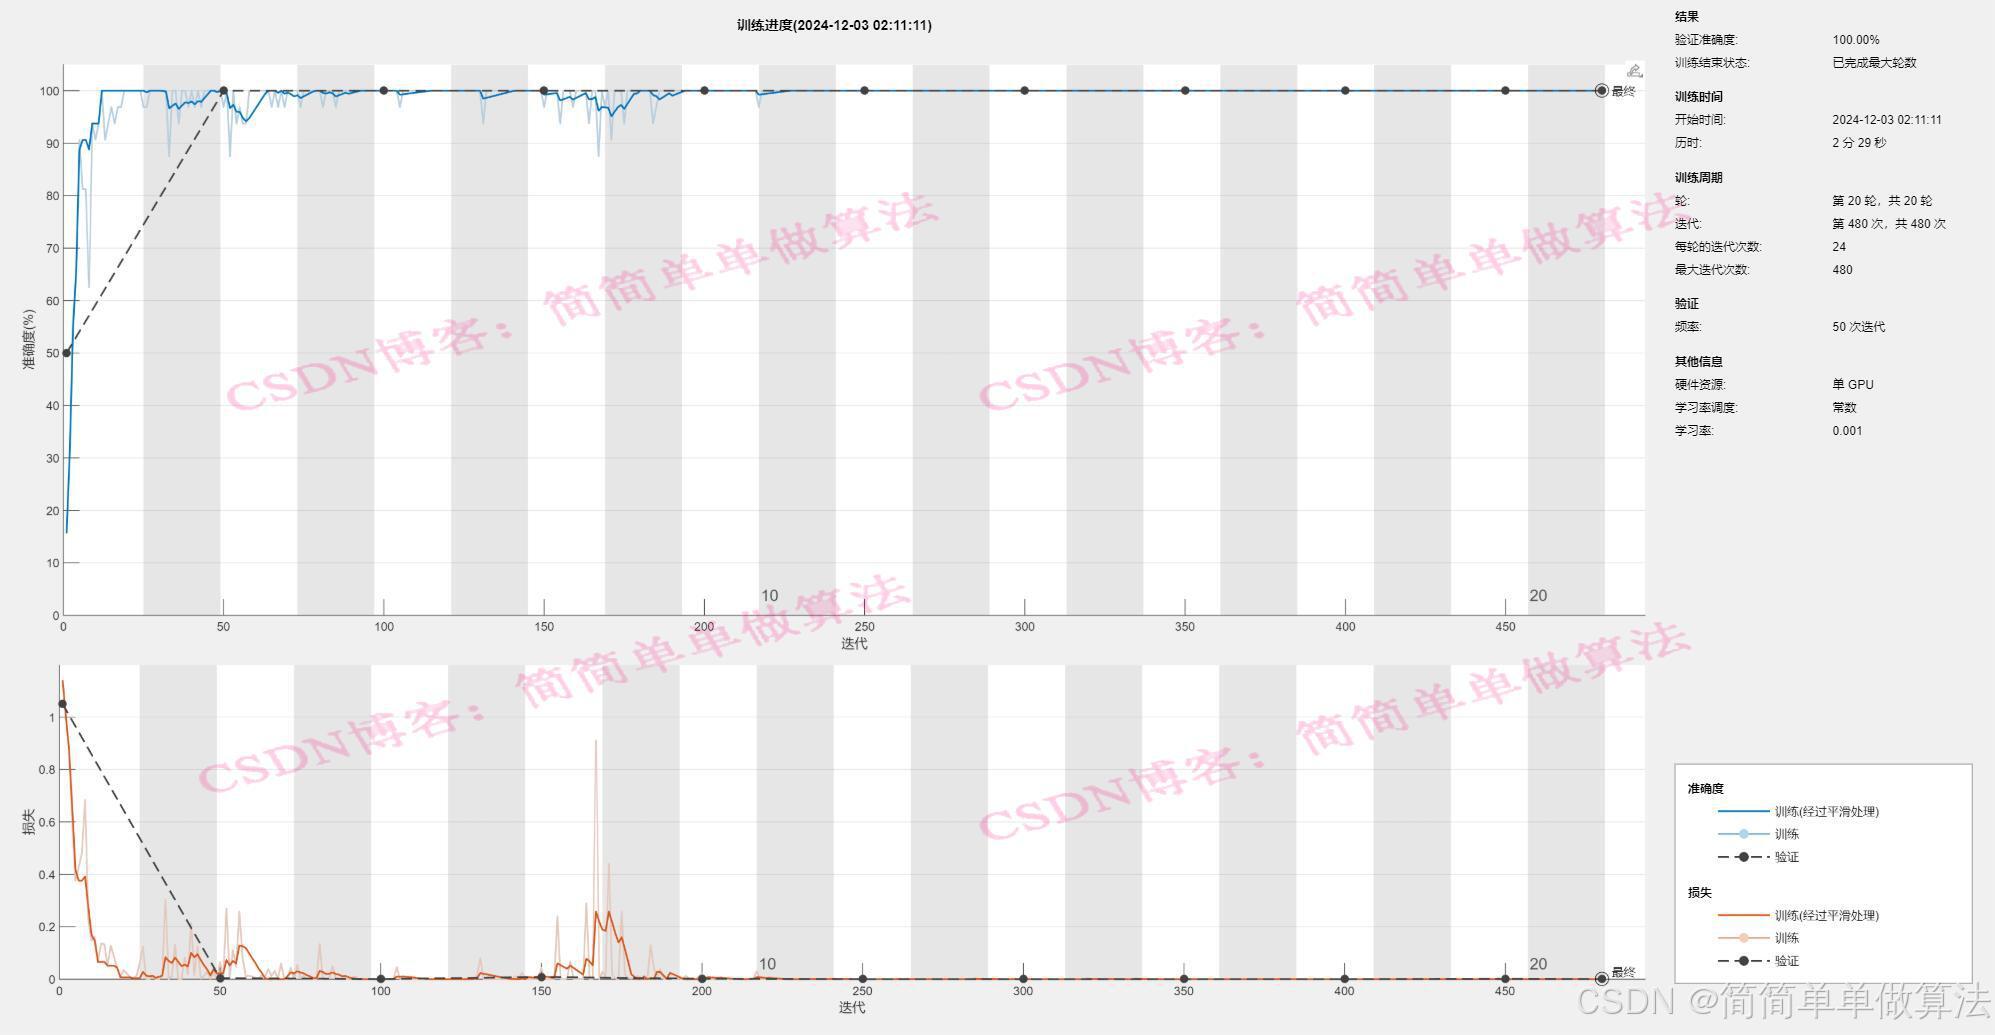Select the elapsed time 2 分 29 秒
1995x1035 pixels.
tap(1859, 143)
